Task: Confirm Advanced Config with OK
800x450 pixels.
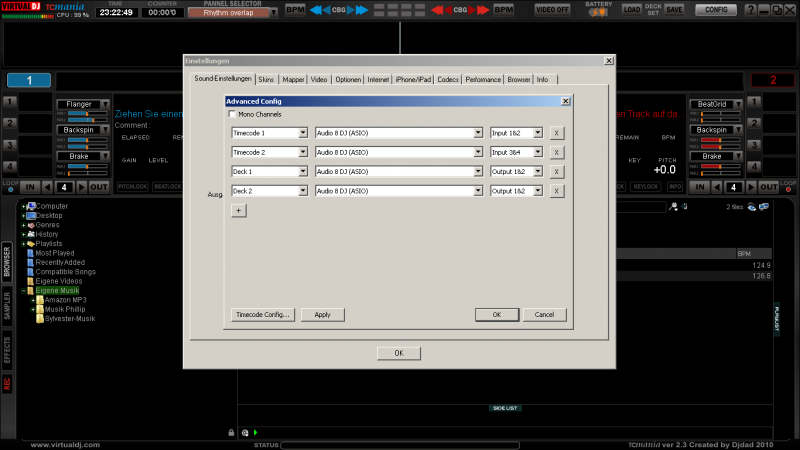Action: (x=497, y=314)
